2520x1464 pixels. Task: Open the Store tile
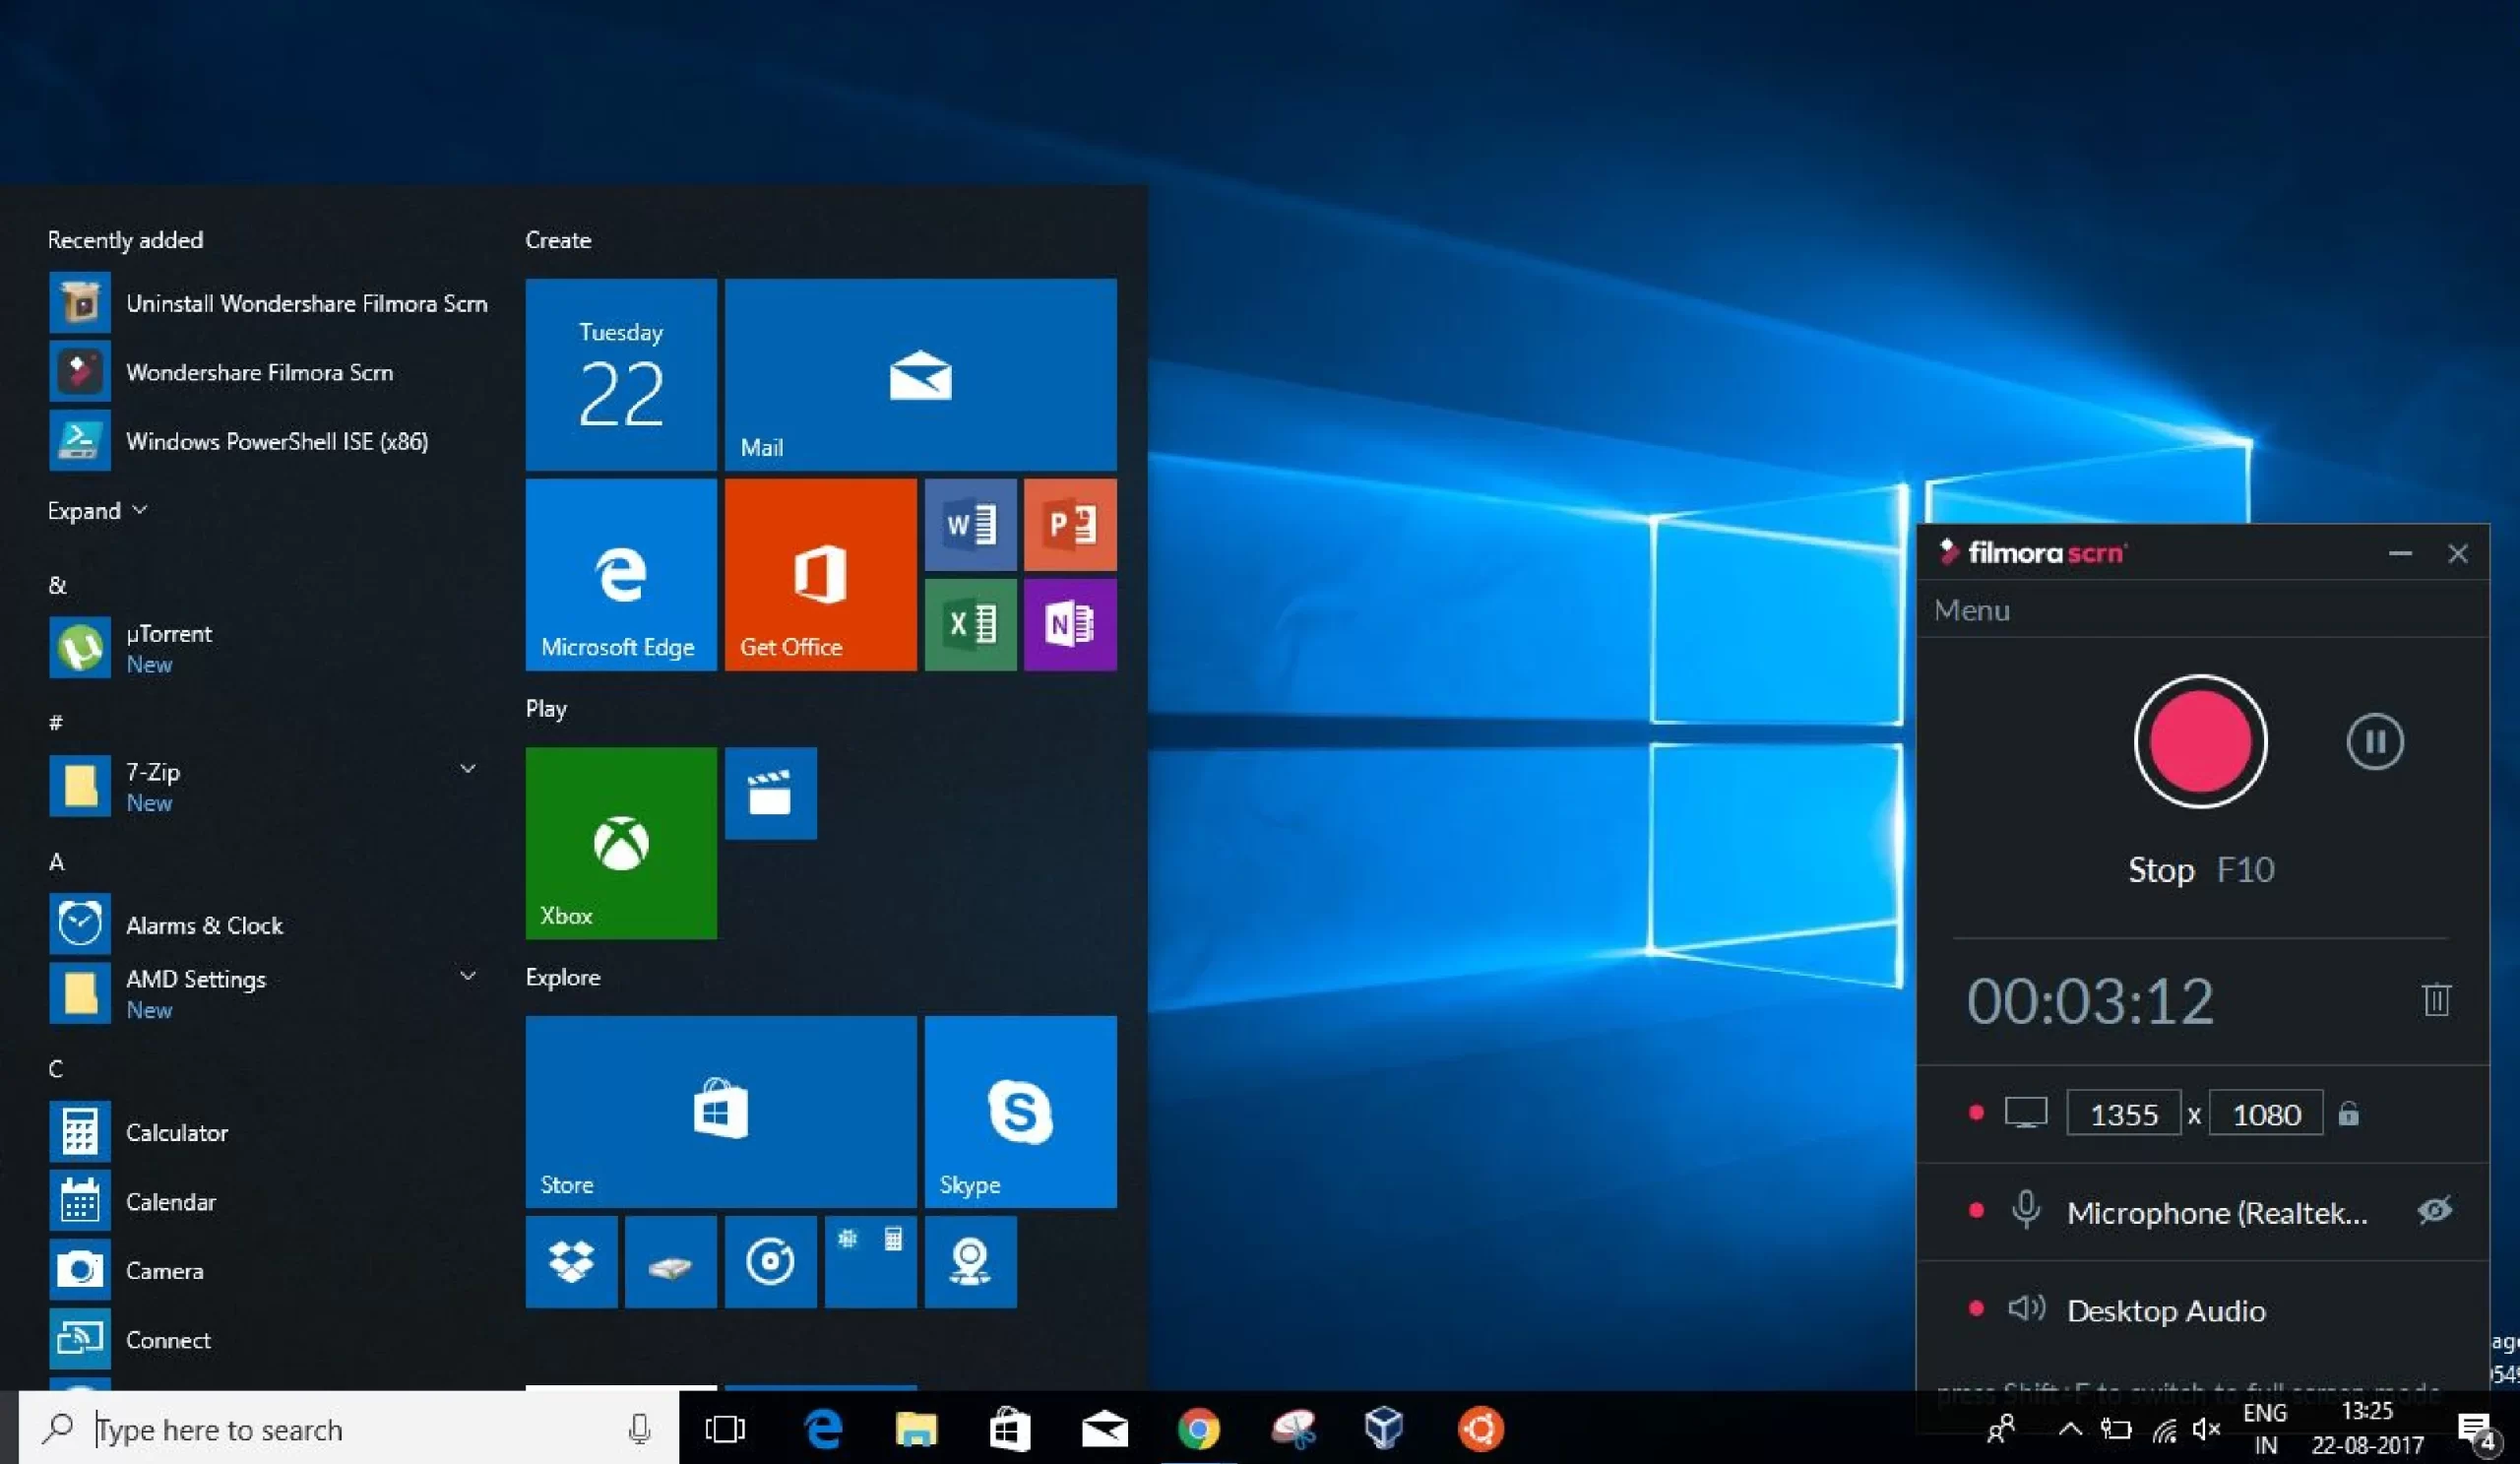720,1112
